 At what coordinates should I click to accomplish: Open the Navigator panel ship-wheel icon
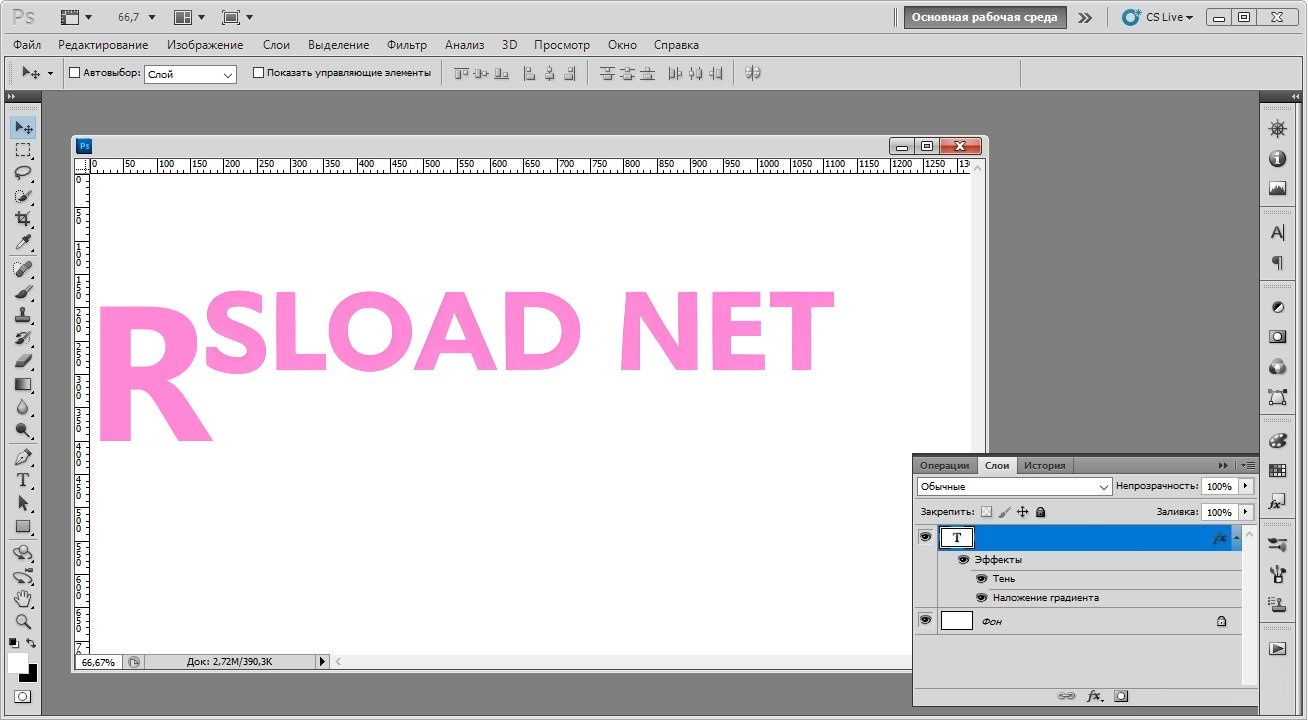[x=1277, y=128]
